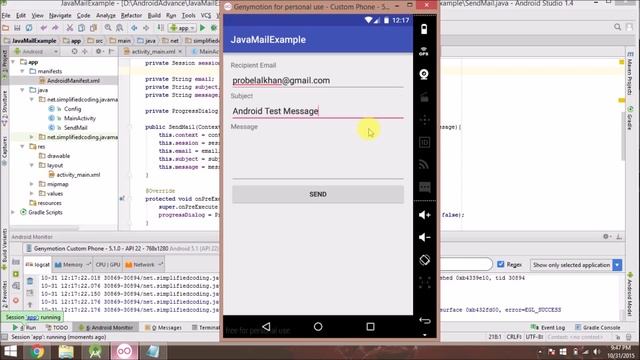Open the Navigate menu
The image size is (640, 360).
[x=60, y=16]
